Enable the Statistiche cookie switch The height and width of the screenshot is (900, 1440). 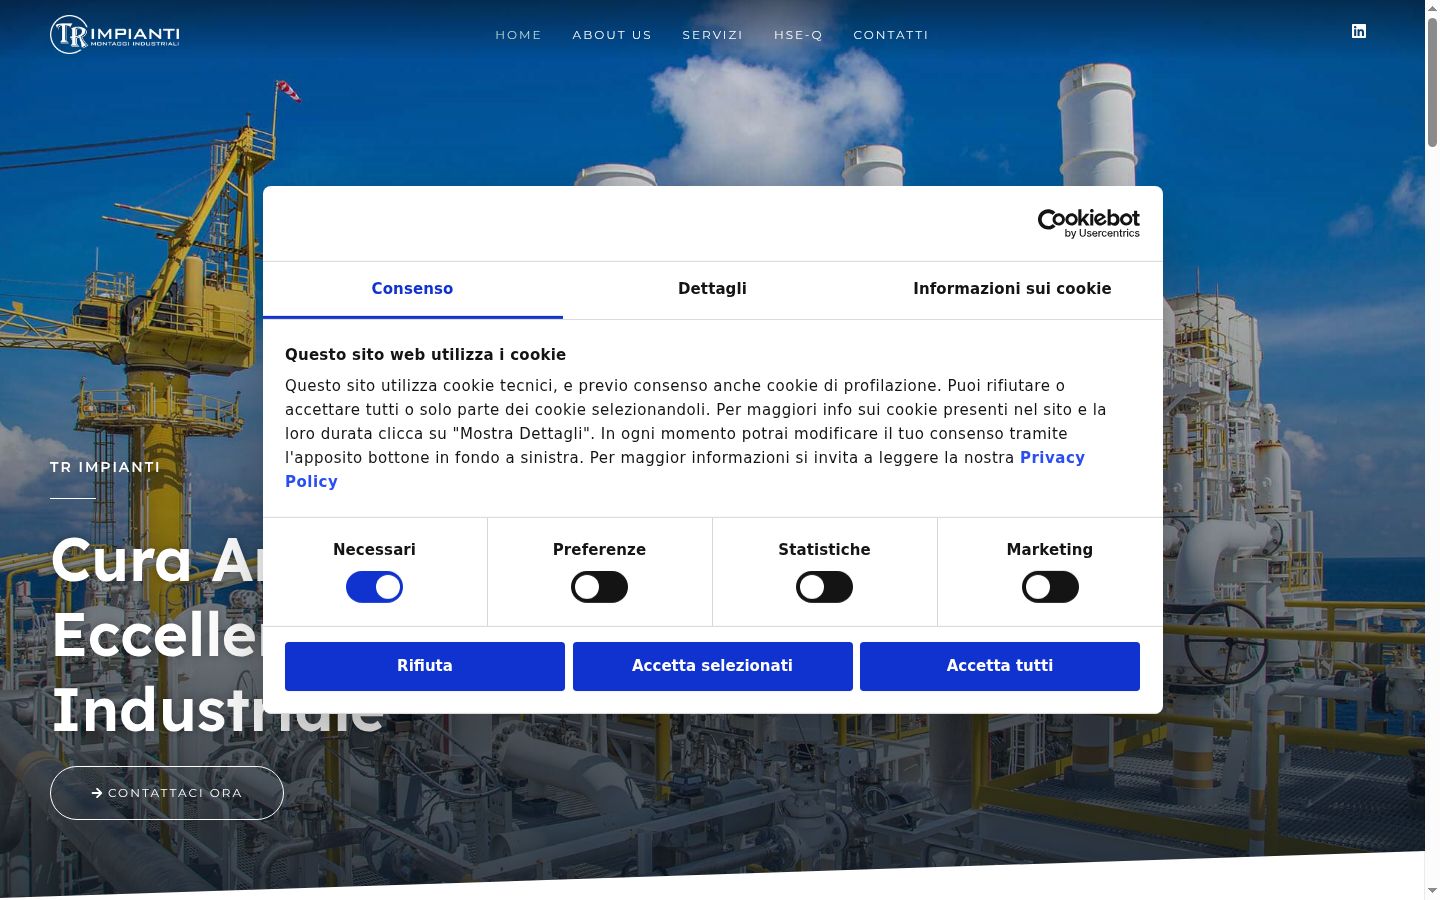click(824, 587)
